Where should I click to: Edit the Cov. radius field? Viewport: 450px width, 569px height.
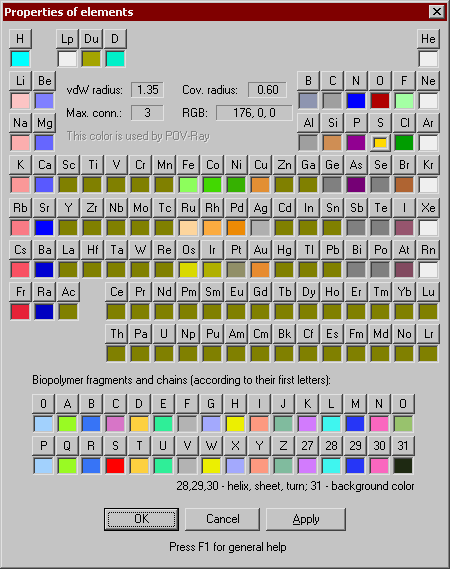coord(267,90)
